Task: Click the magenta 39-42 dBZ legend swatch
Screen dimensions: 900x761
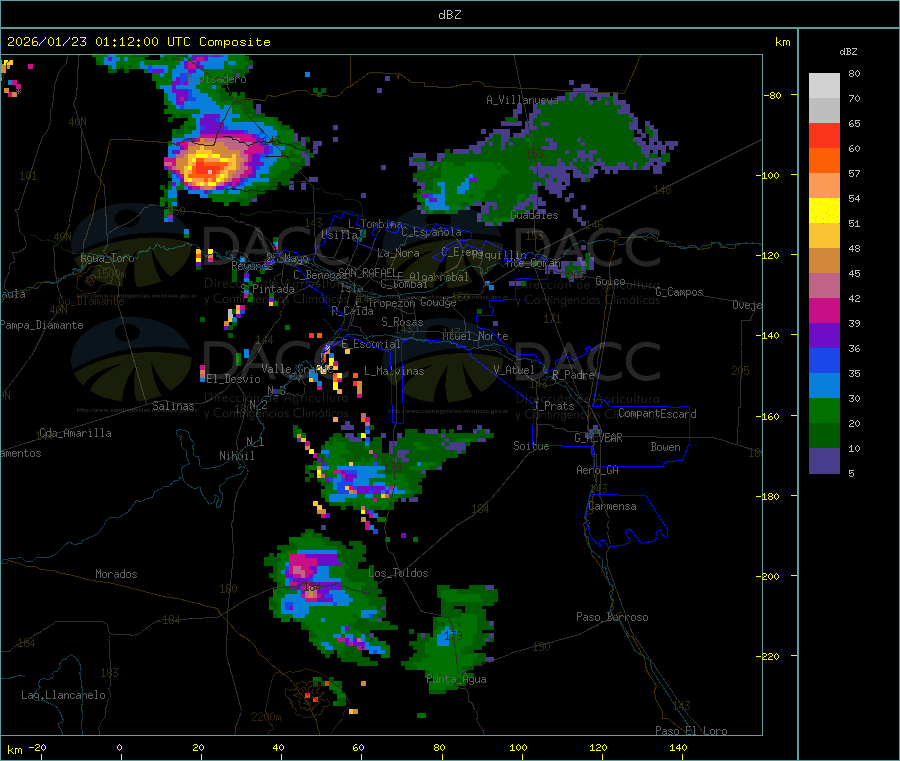Action: pyautogui.click(x=824, y=310)
